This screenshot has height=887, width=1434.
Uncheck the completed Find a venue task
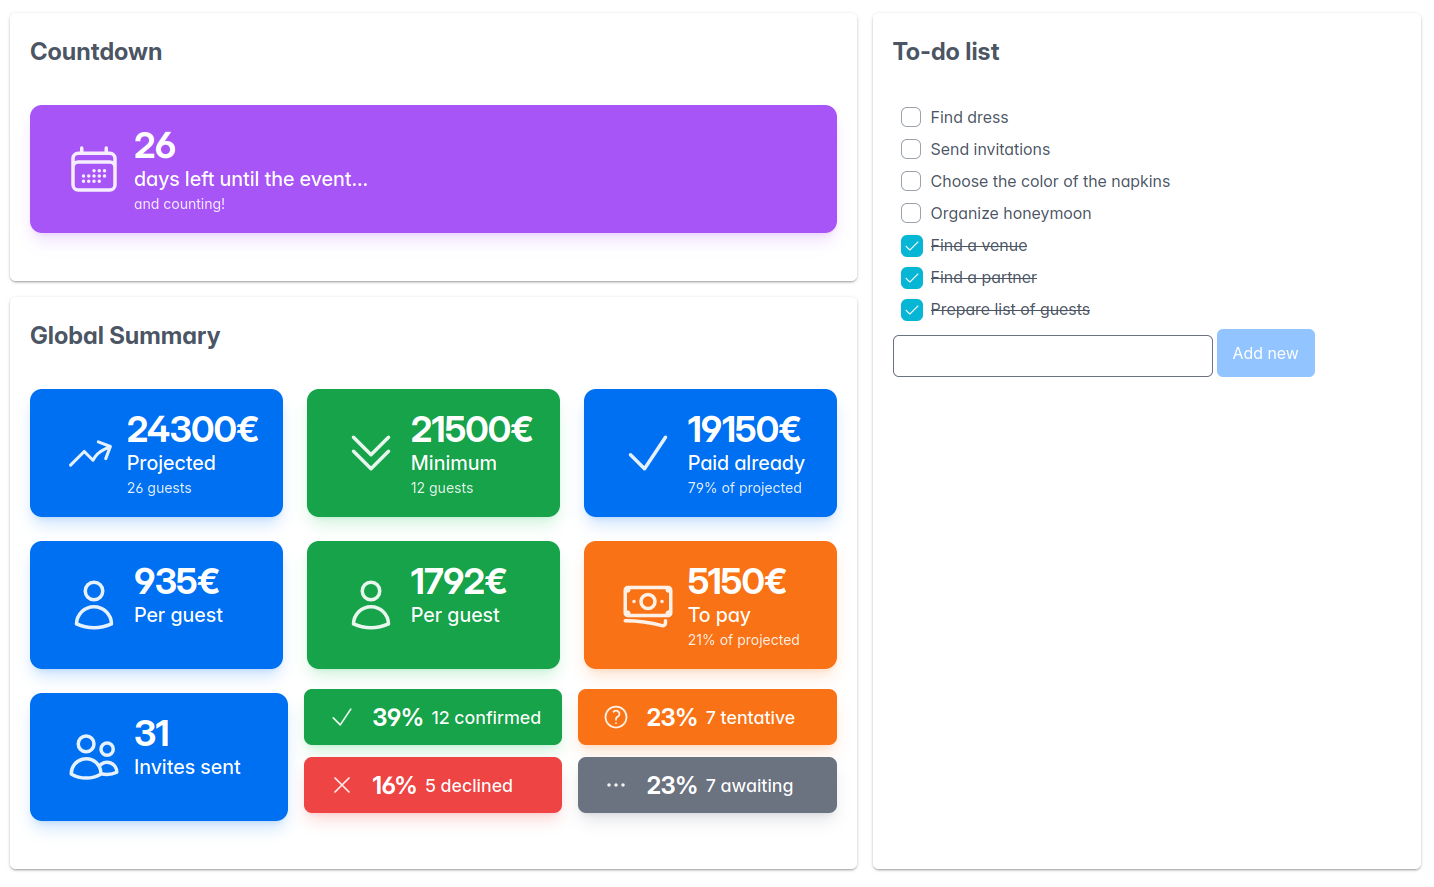click(x=911, y=245)
